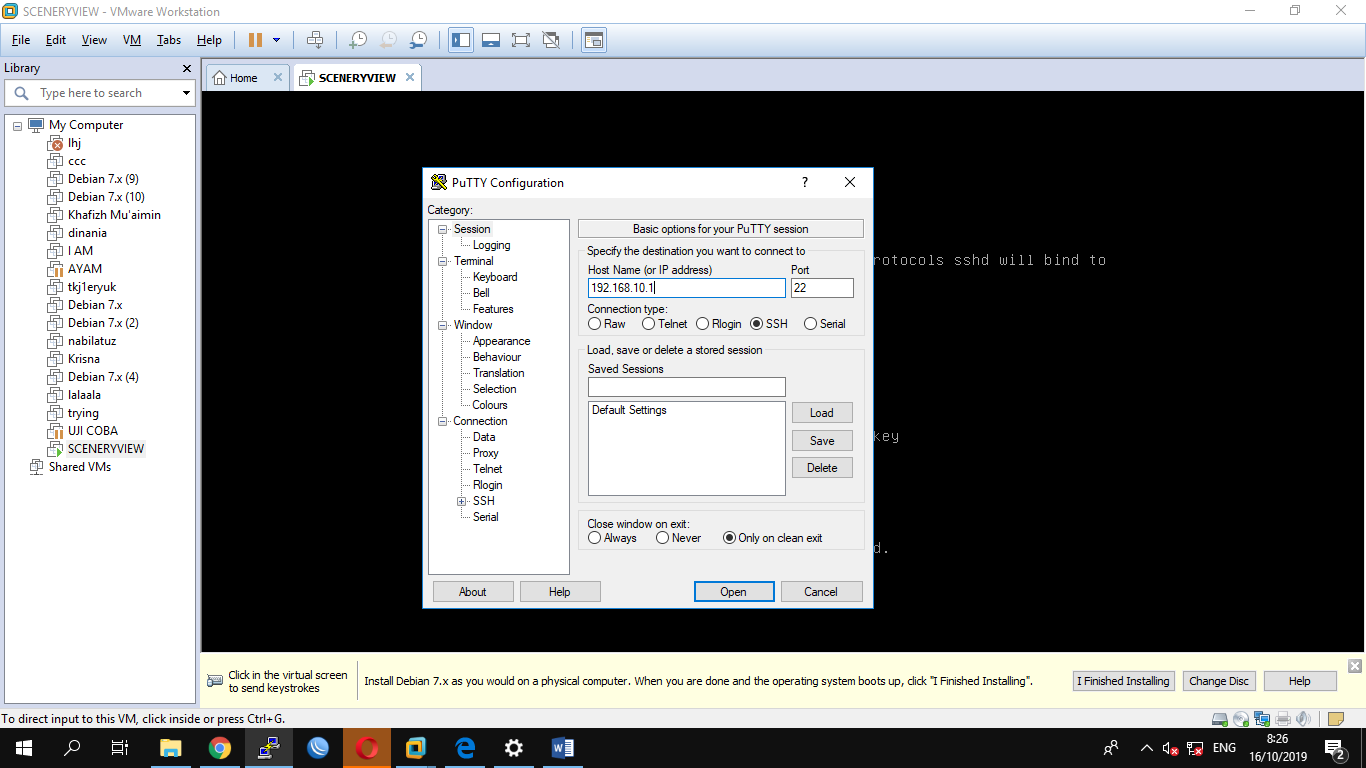Click the Saved Sessions name field
This screenshot has width=1366, height=768.
pyautogui.click(x=687, y=387)
